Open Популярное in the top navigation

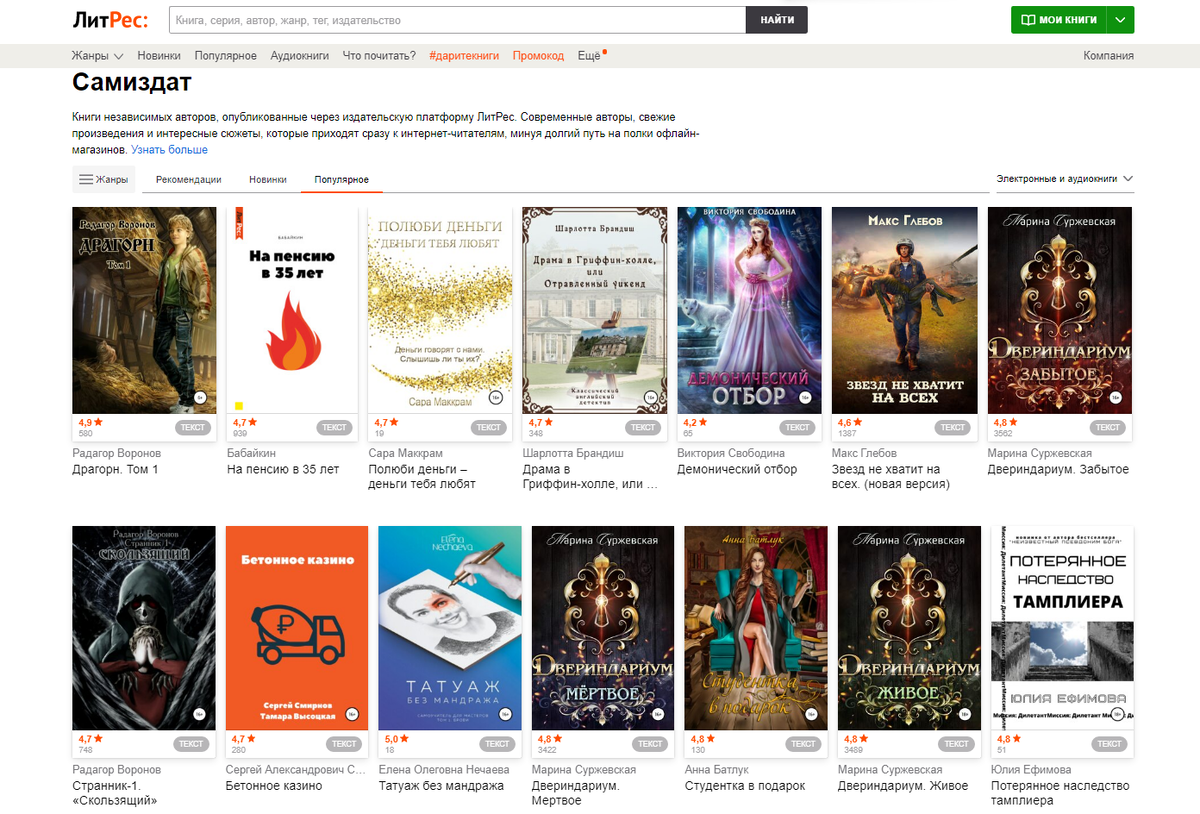[x=226, y=56]
